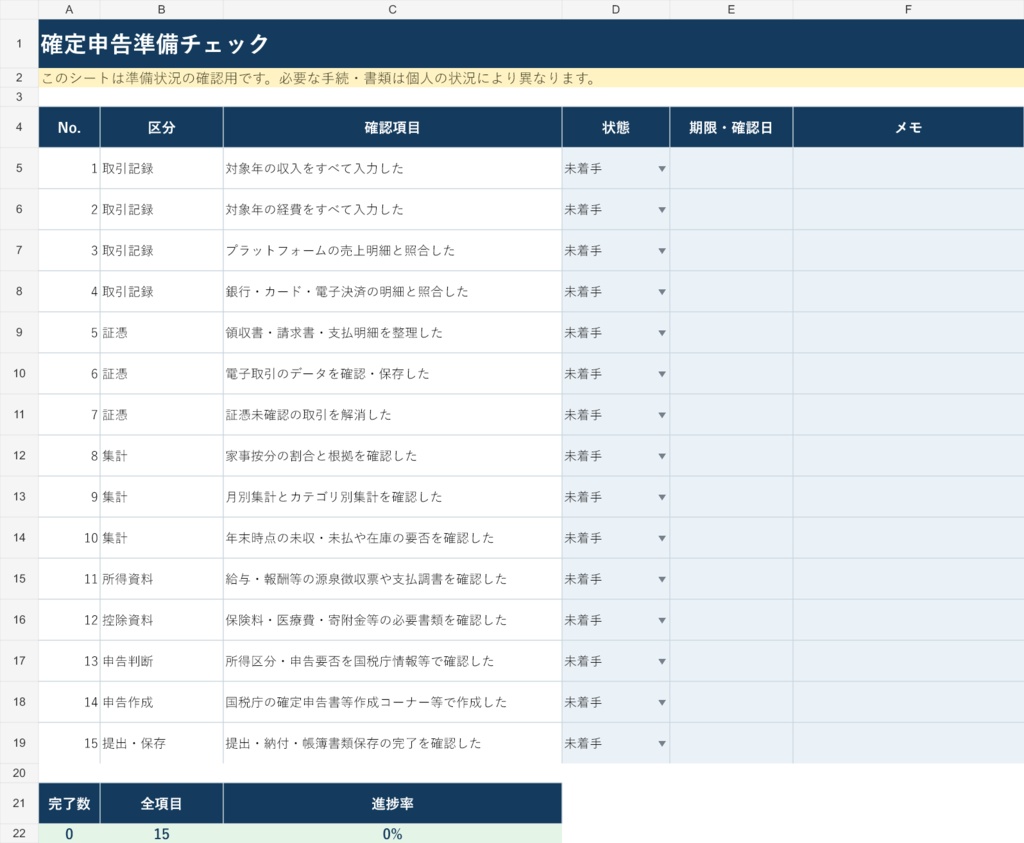Click メモ cell in 所得区分・申告要否 row
This screenshot has height=843, width=1024.
coord(908,661)
